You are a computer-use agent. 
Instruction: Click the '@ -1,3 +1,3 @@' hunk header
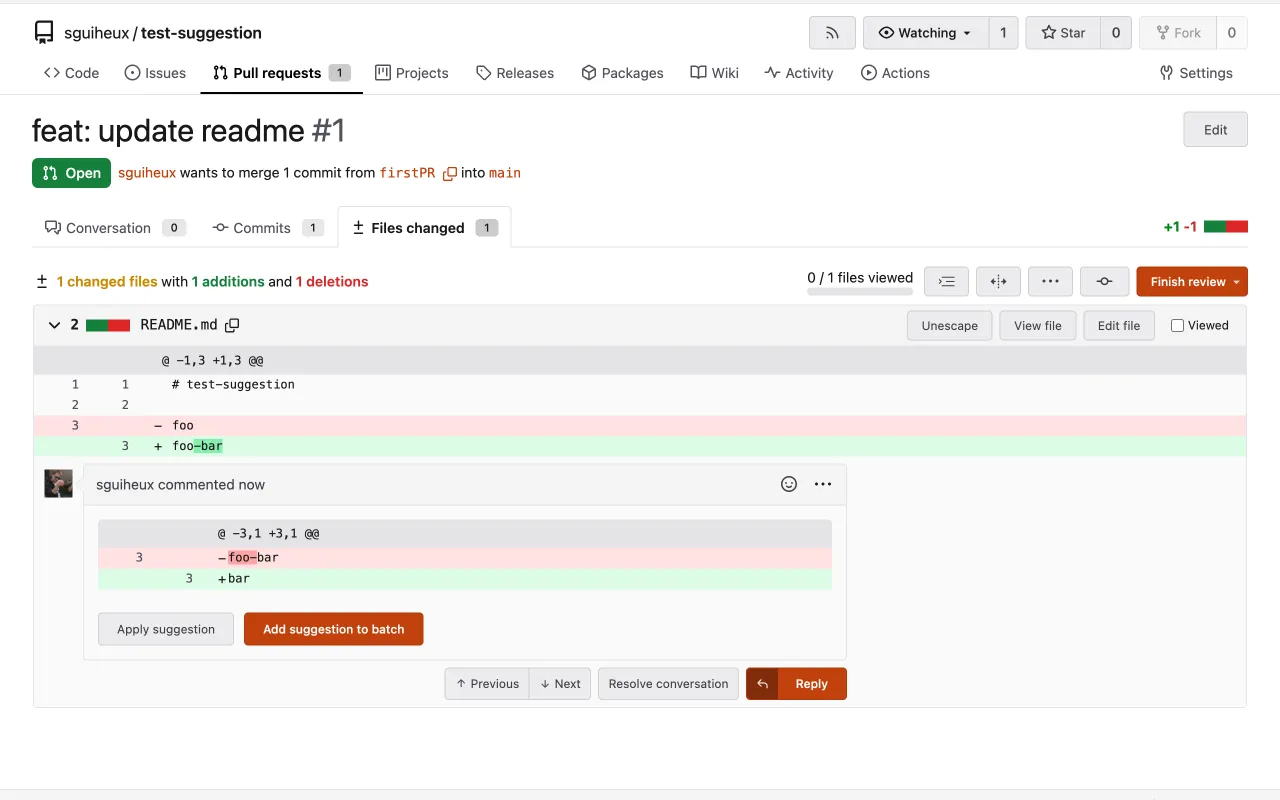pyautogui.click(x=640, y=360)
